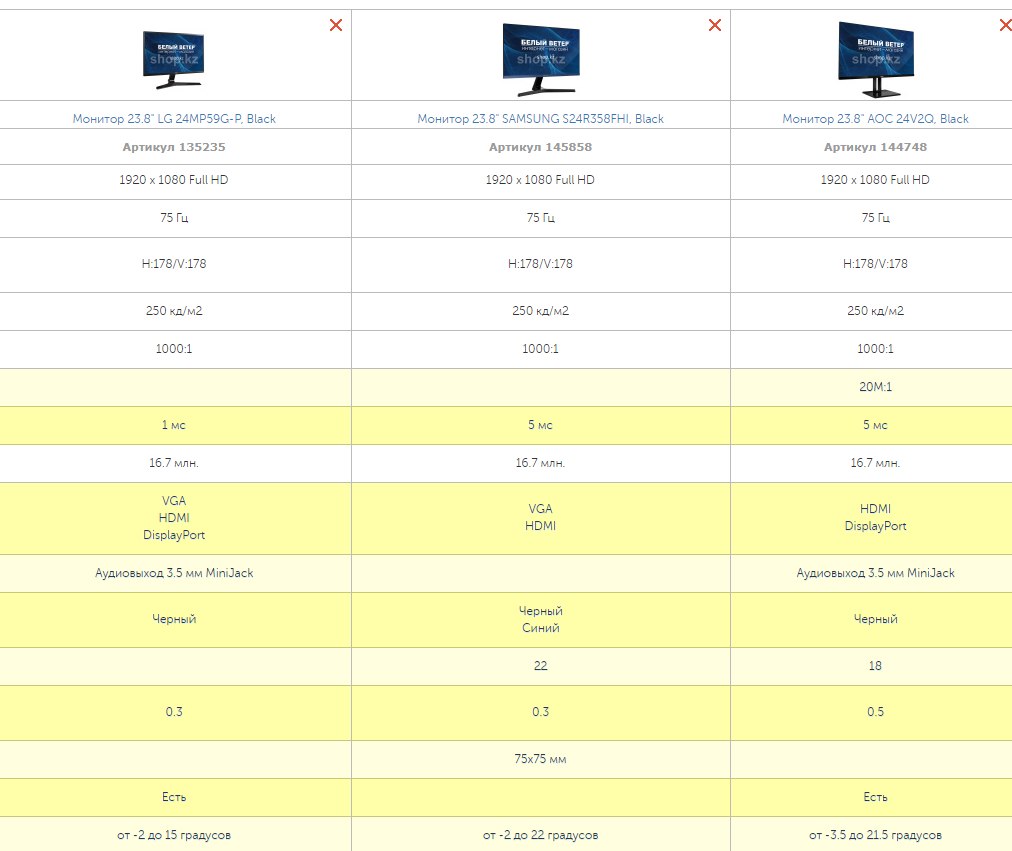Image resolution: width=1012 pixels, height=851 pixels.
Task: Click 250 кд/м2 in AOC column
Action: coord(875,311)
